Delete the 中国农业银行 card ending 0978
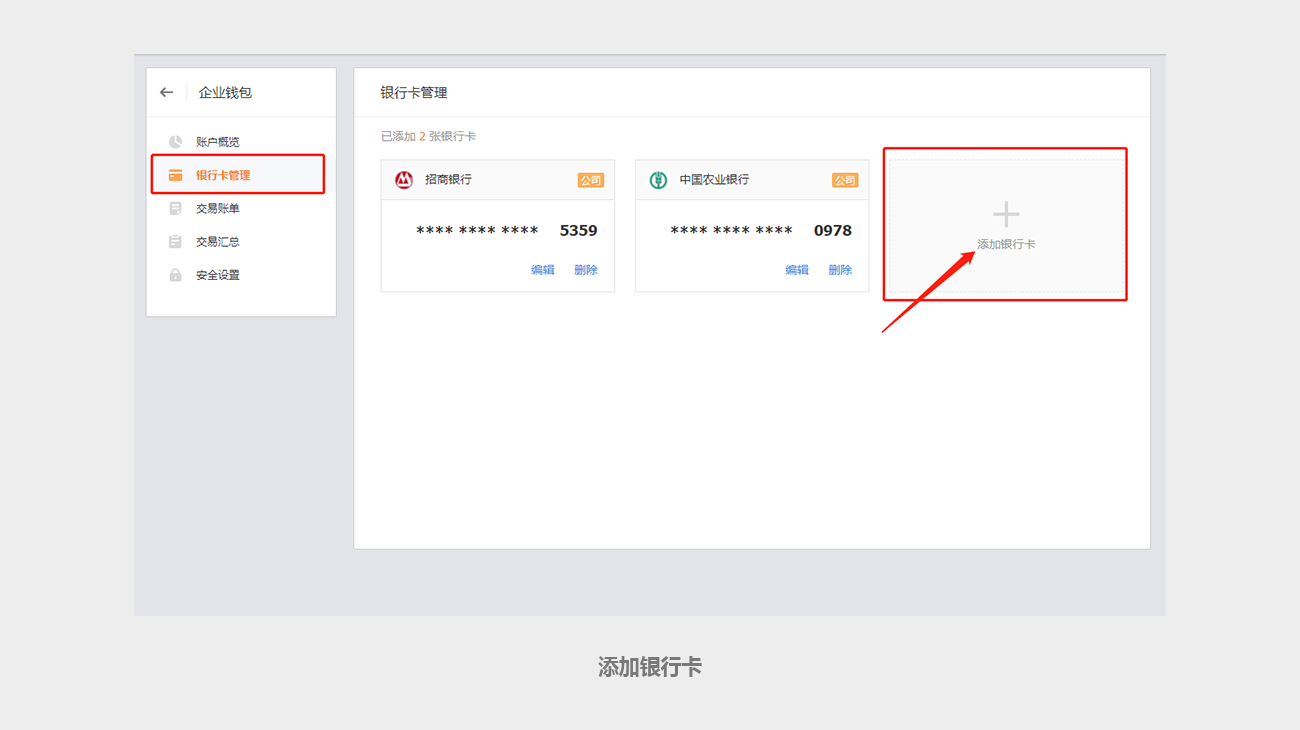Image resolution: width=1300 pixels, height=730 pixels. click(x=840, y=270)
